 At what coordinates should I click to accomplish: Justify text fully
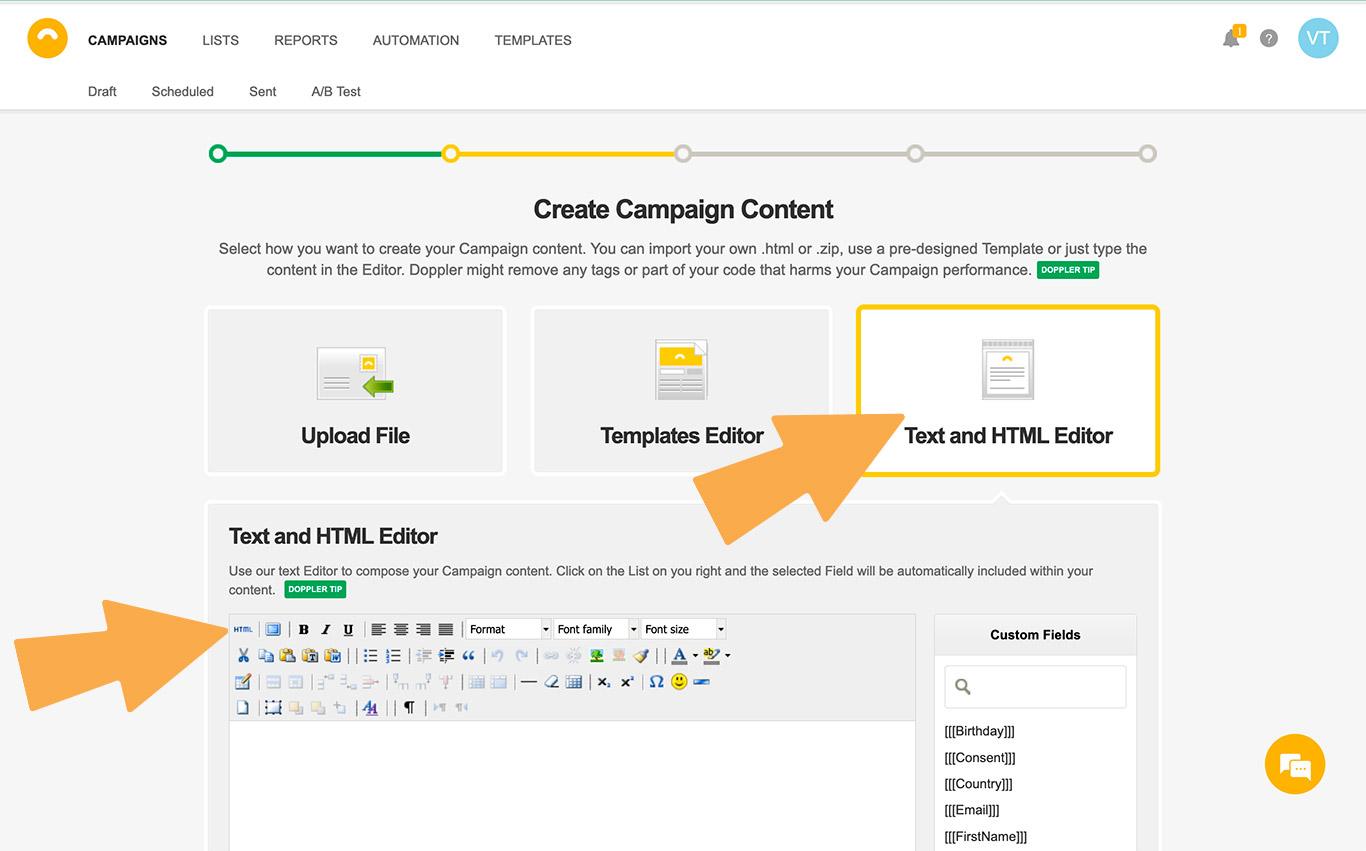click(446, 629)
